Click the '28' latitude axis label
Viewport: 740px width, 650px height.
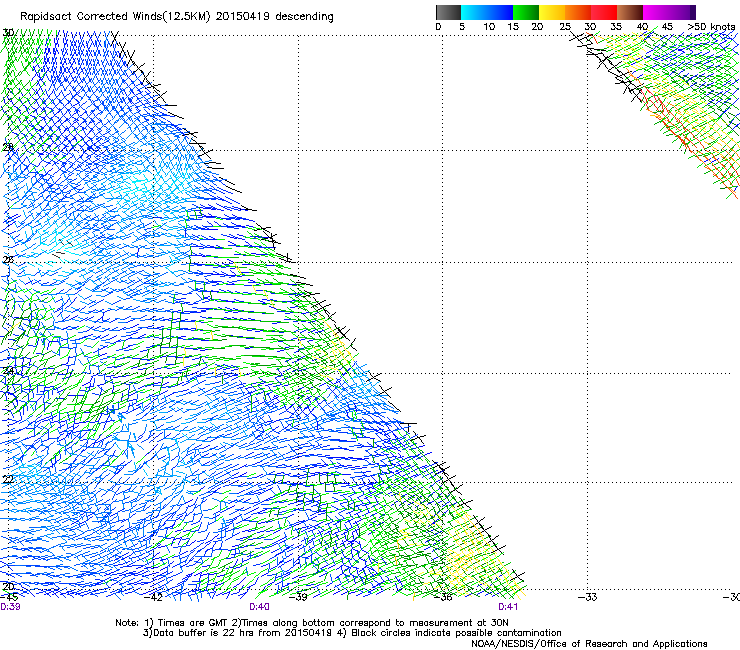8,147
